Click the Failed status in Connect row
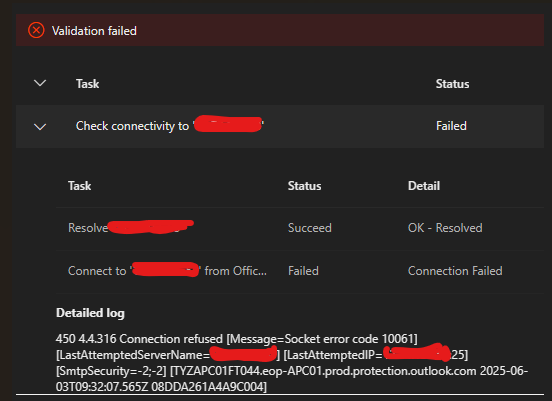This screenshot has height=401, width=552. (x=303, y=271)
